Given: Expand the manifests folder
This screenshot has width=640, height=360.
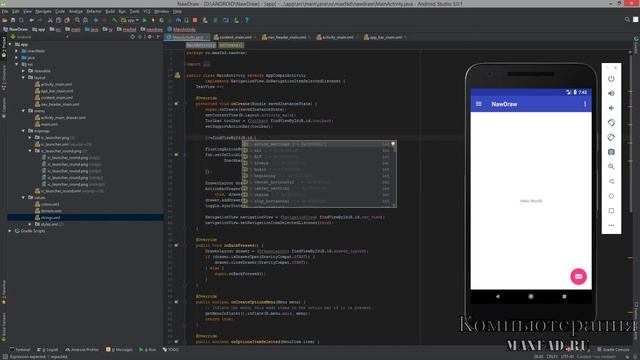Looking at the screenshot, I should pos(17,51).
